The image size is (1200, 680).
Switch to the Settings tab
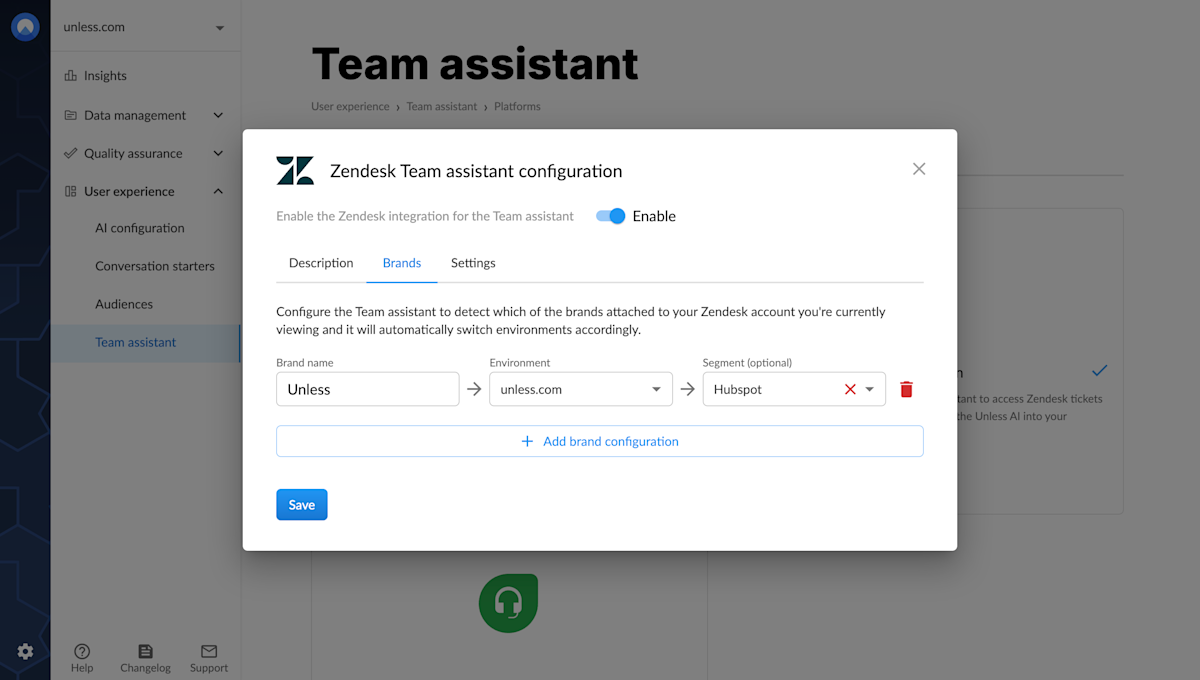coord(473,263)
